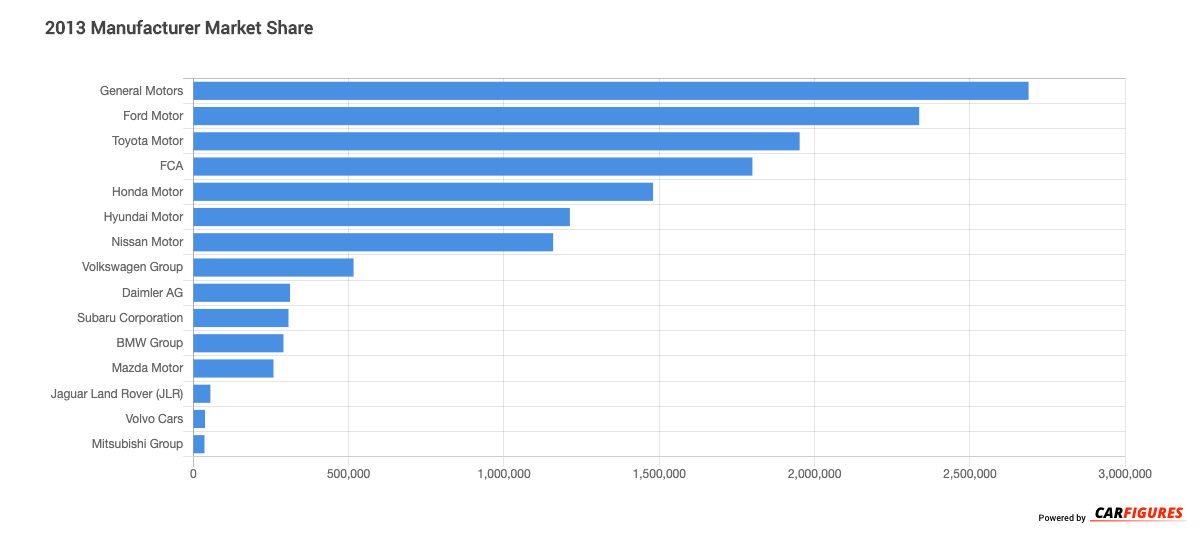Select the BMW Group bar
The height and width of the screenshot is (534, 1200).
[238, 343]
